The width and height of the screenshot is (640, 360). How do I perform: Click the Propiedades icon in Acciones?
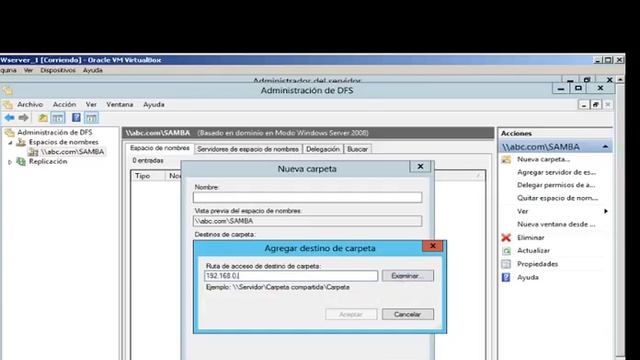coord(506,264)
